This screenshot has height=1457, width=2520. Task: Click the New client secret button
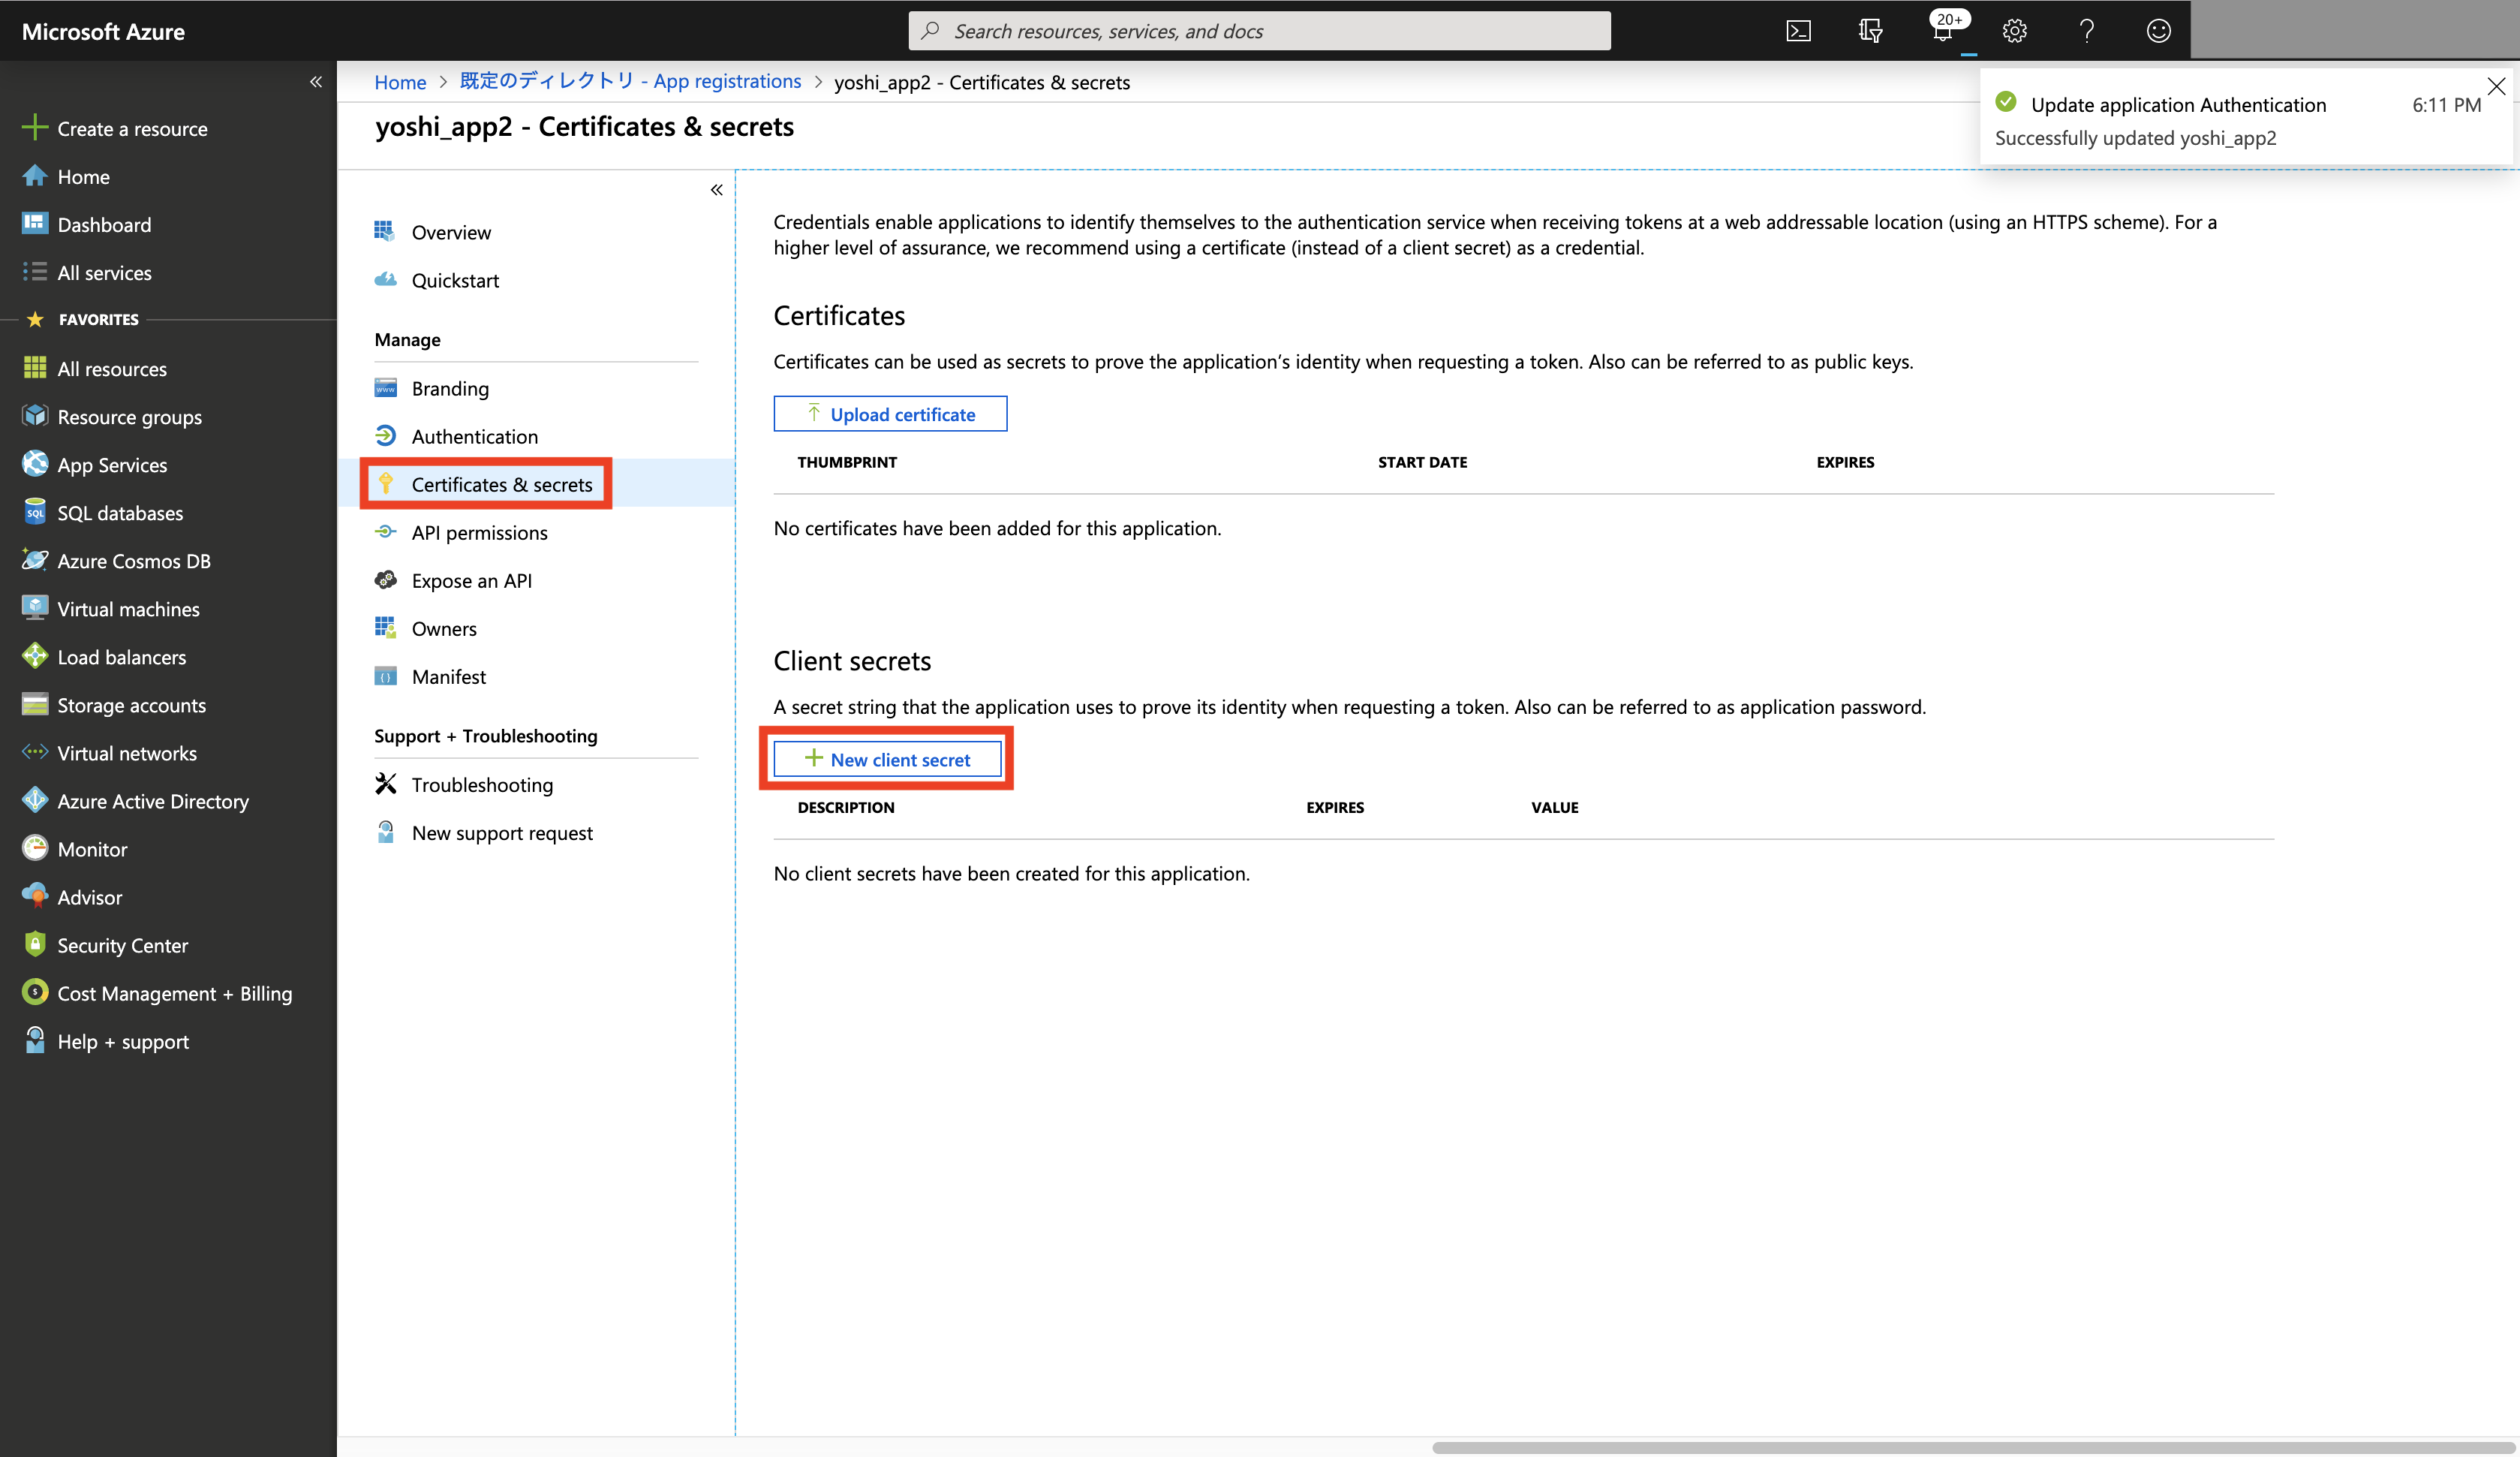(888, 759)
